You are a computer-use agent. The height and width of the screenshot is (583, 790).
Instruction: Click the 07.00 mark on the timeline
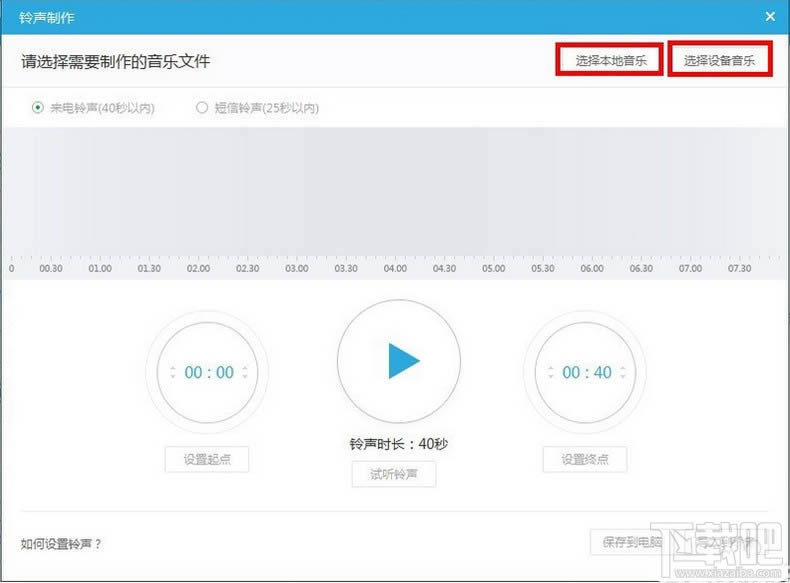pyautogui.click(x=690, y=269)
